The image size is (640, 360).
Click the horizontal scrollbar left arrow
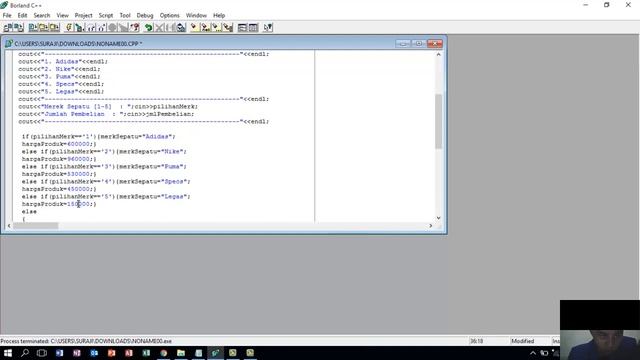9,226
